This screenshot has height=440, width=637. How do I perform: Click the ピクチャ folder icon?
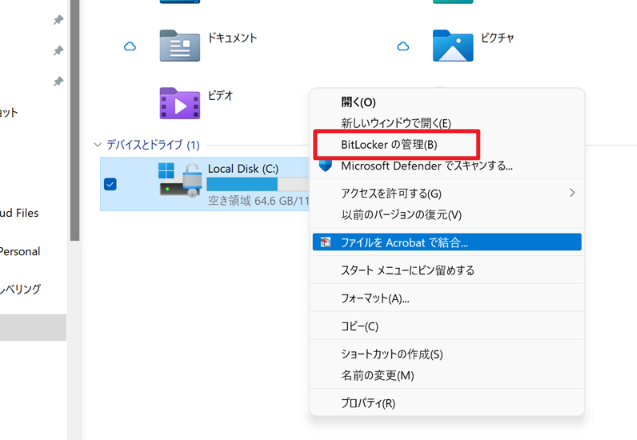pyautogui.click(x=453, y=46)
